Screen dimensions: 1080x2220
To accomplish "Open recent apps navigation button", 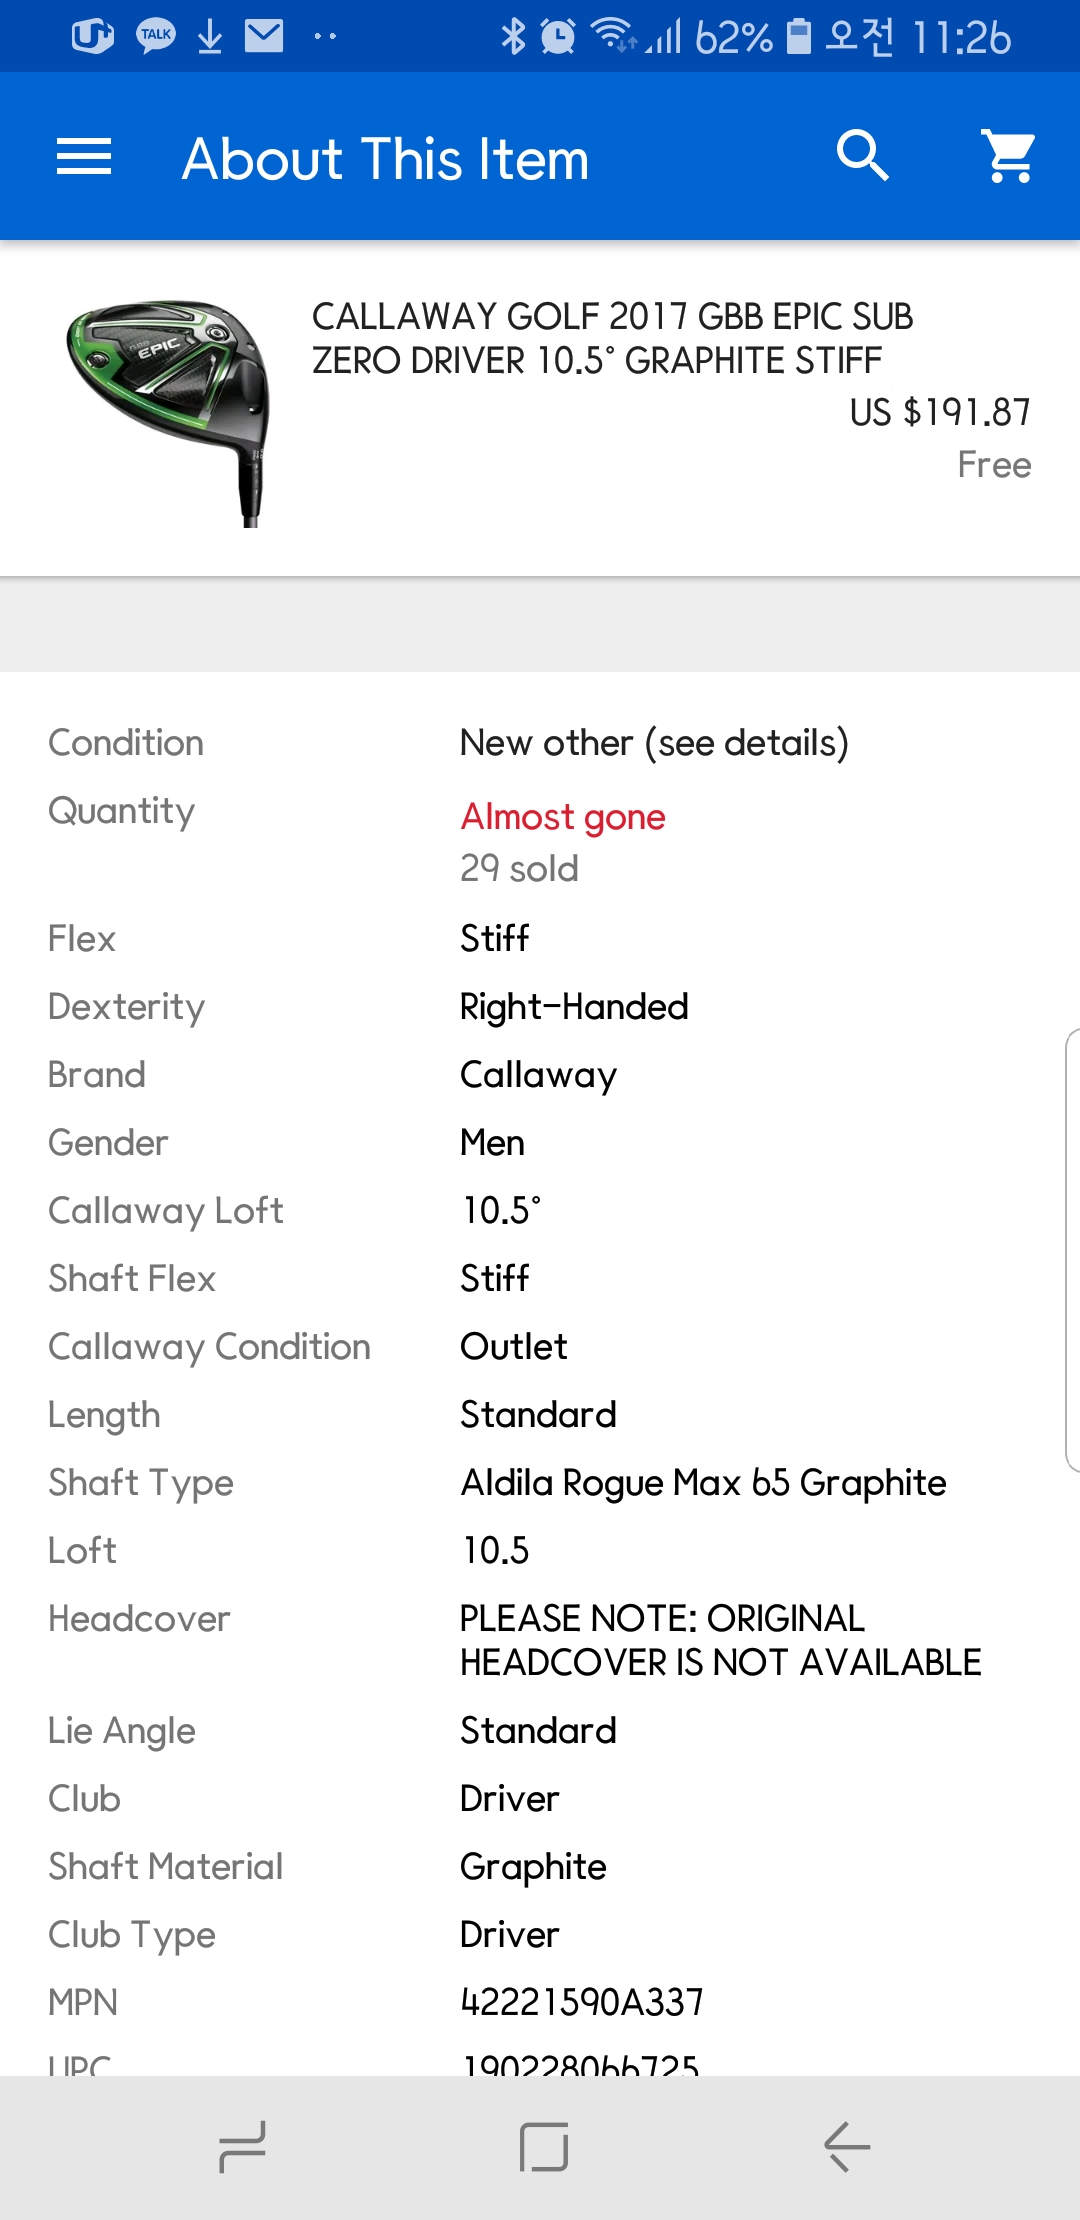I will pos(242,2147).
